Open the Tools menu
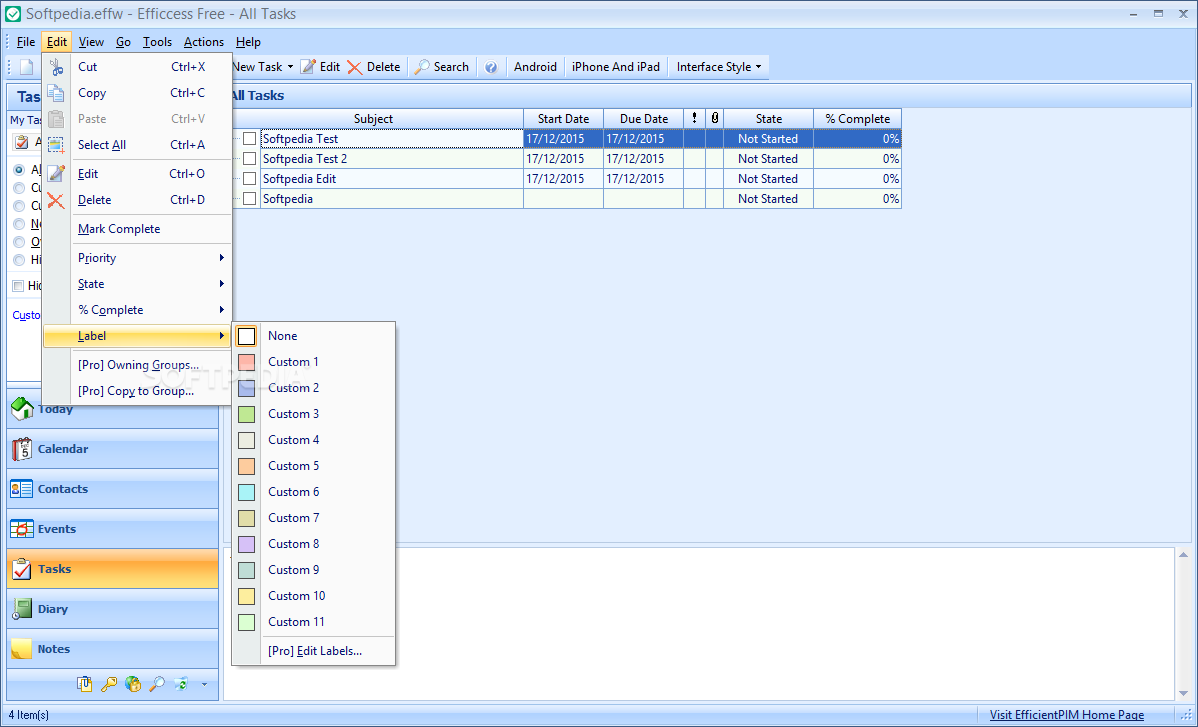Screen dimensions: 1198x727 point(157,42)
